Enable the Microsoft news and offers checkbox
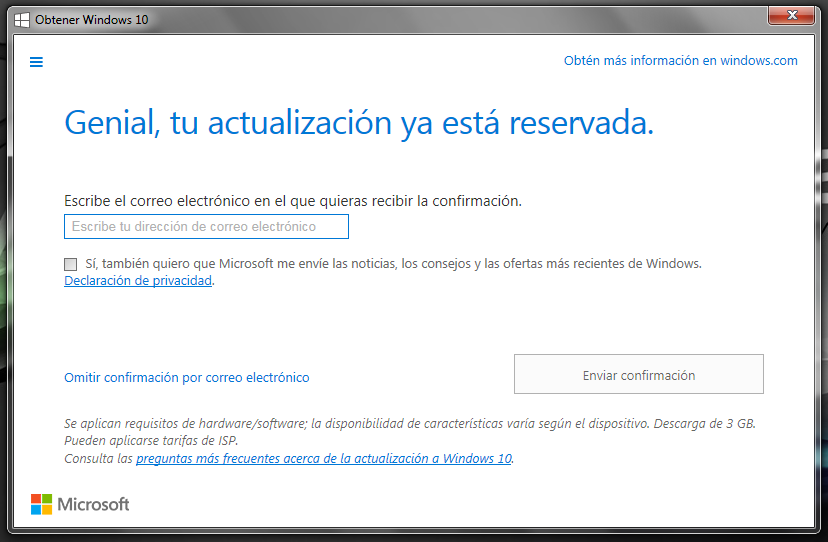 (70, 264)
